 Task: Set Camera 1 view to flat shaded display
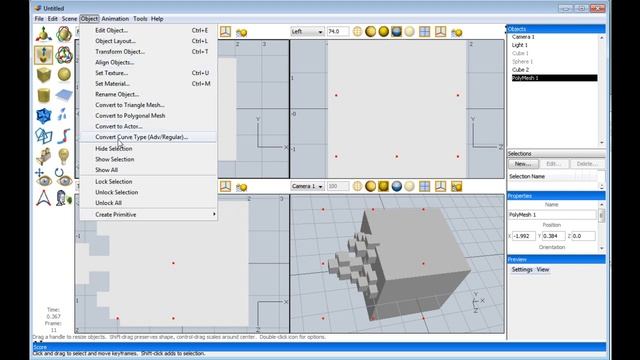[371, 186]
